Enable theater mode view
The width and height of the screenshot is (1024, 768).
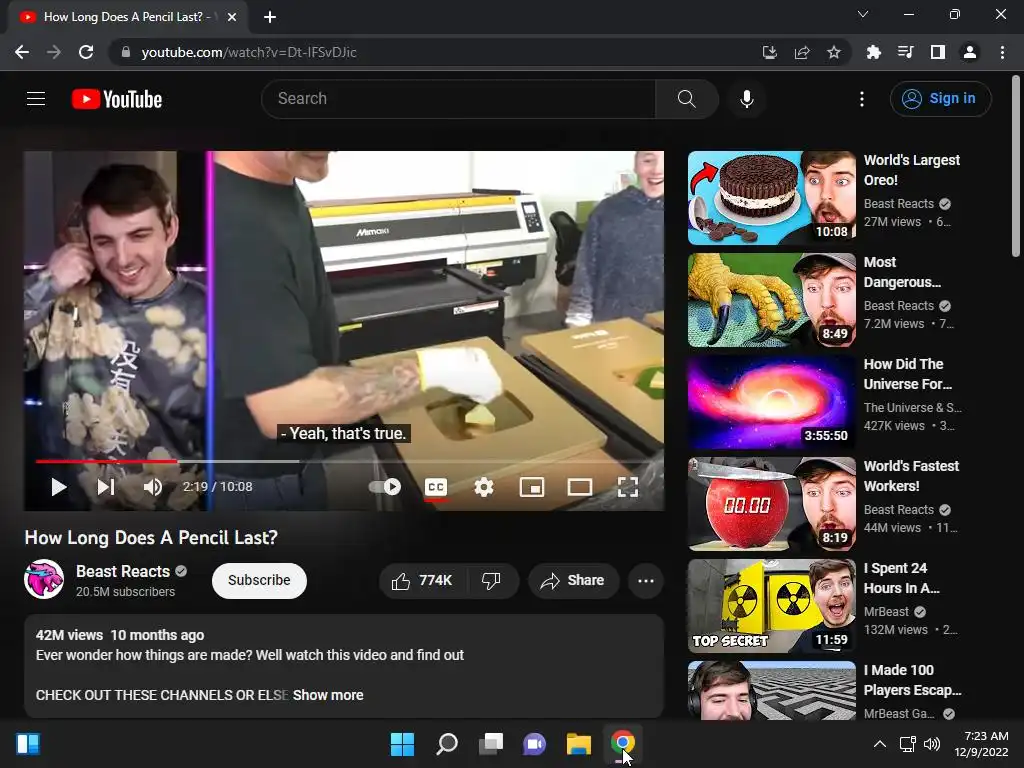(x=580, y=487)
